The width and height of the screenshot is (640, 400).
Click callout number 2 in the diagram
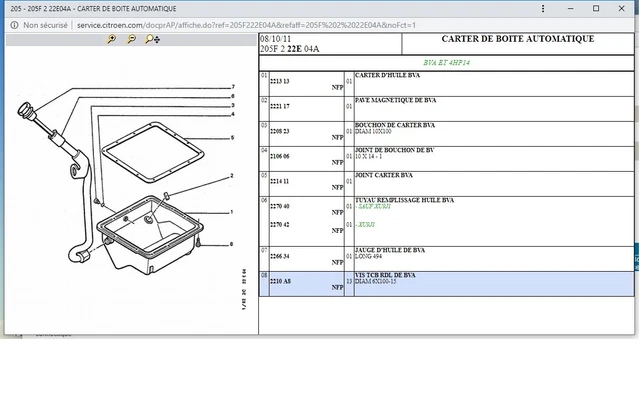pos(232,176)
